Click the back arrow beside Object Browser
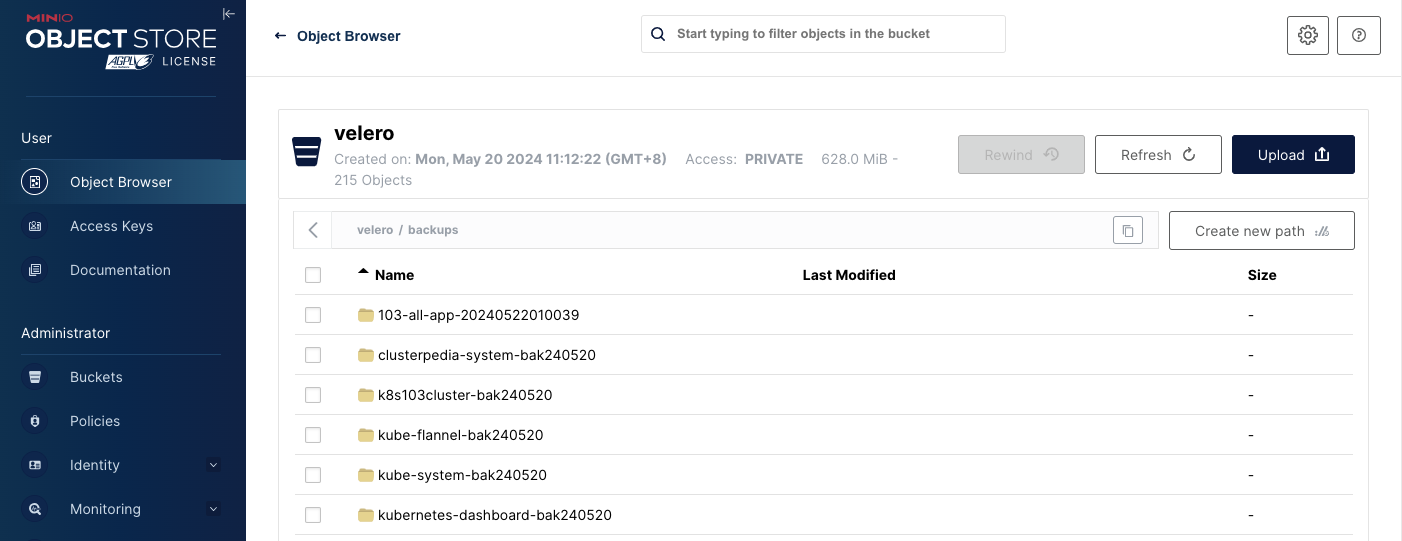This screenshot has height=541, width=1402. (x=280, y=36)
